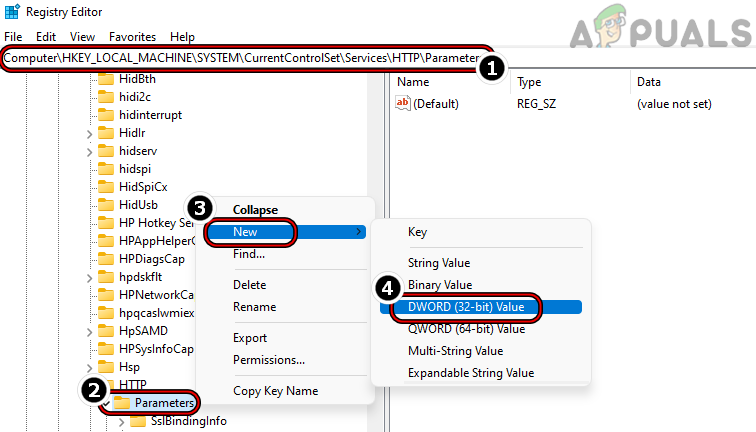The width and height of the screenshot is (756, 432).
Task: Select Permissions... from context menu
Action: tap(268, 360)
